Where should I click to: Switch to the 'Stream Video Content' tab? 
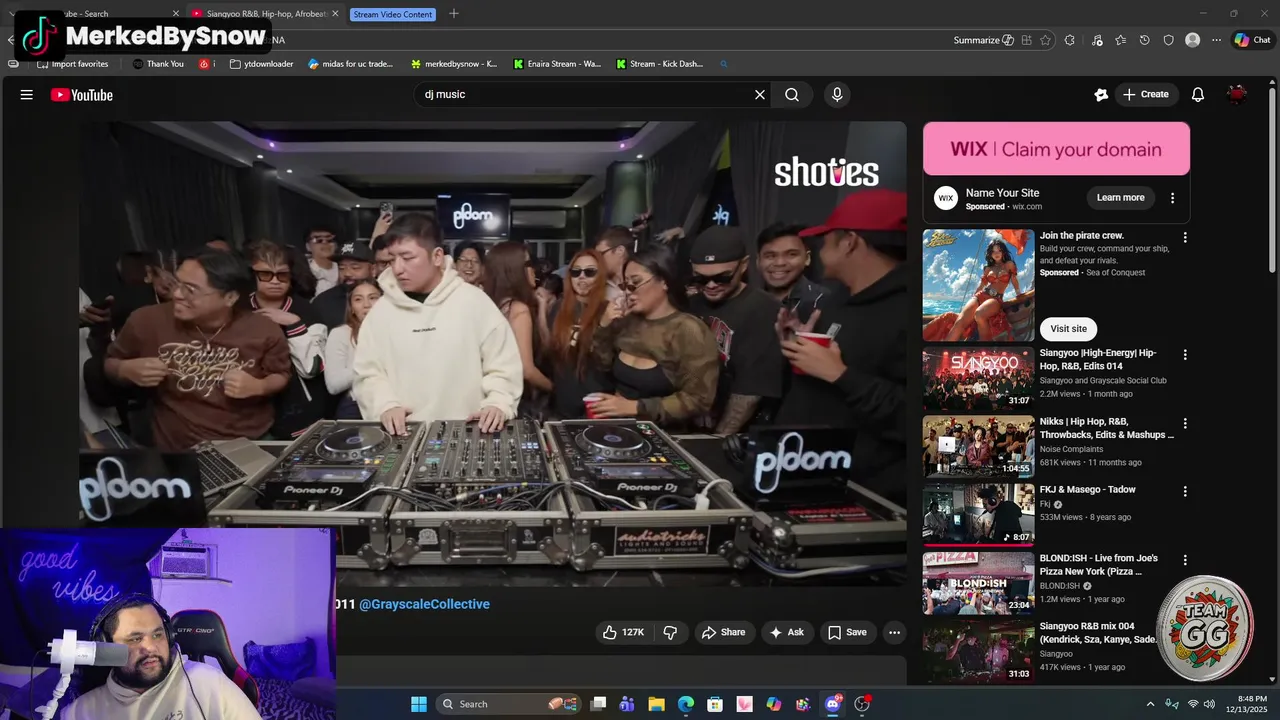pyautogui.click(x=393, y=14)
